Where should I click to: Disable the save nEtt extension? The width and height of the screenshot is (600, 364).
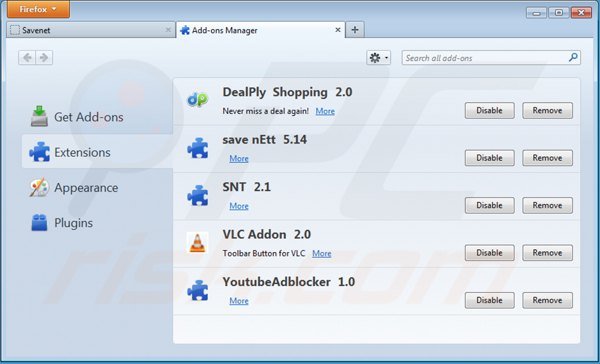coord(489,158)
